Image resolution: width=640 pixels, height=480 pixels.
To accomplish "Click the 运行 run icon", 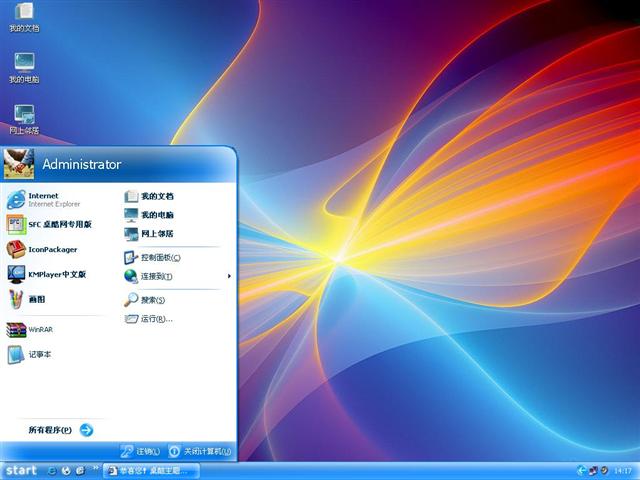I will pyautogui.click(x=131, y=319).
